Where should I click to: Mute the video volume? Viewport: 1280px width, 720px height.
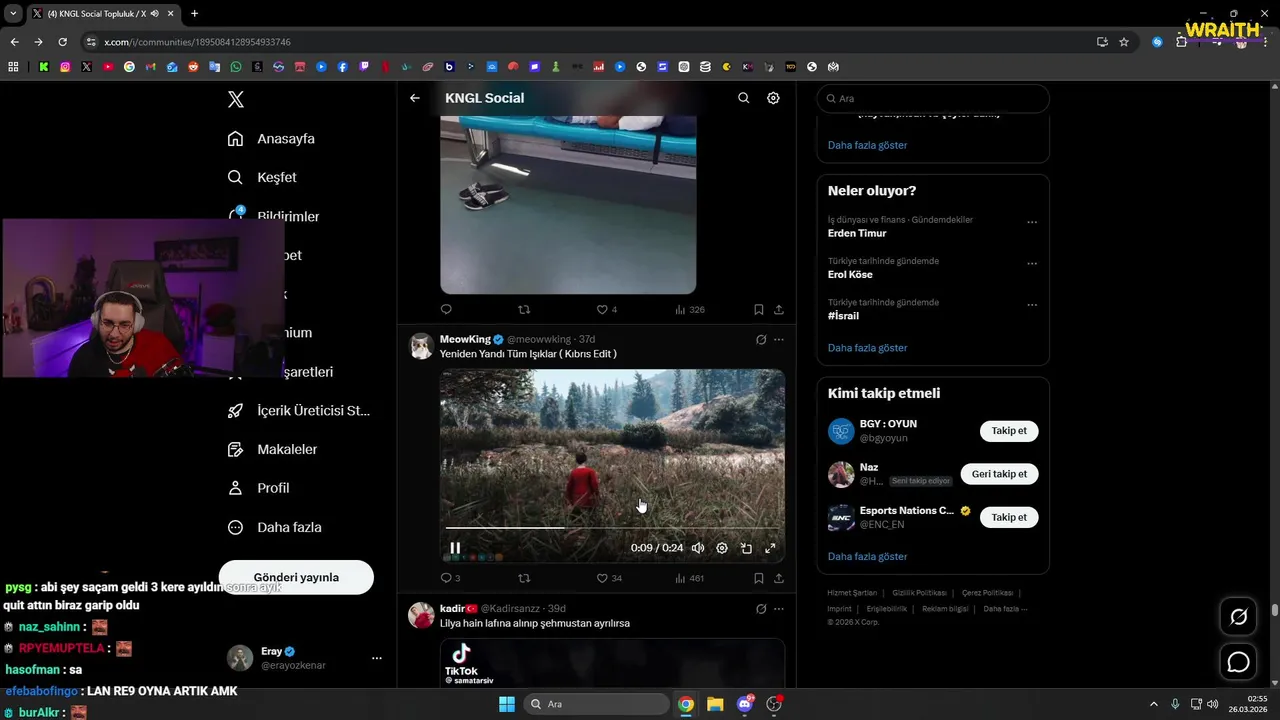tap(698, 548)
